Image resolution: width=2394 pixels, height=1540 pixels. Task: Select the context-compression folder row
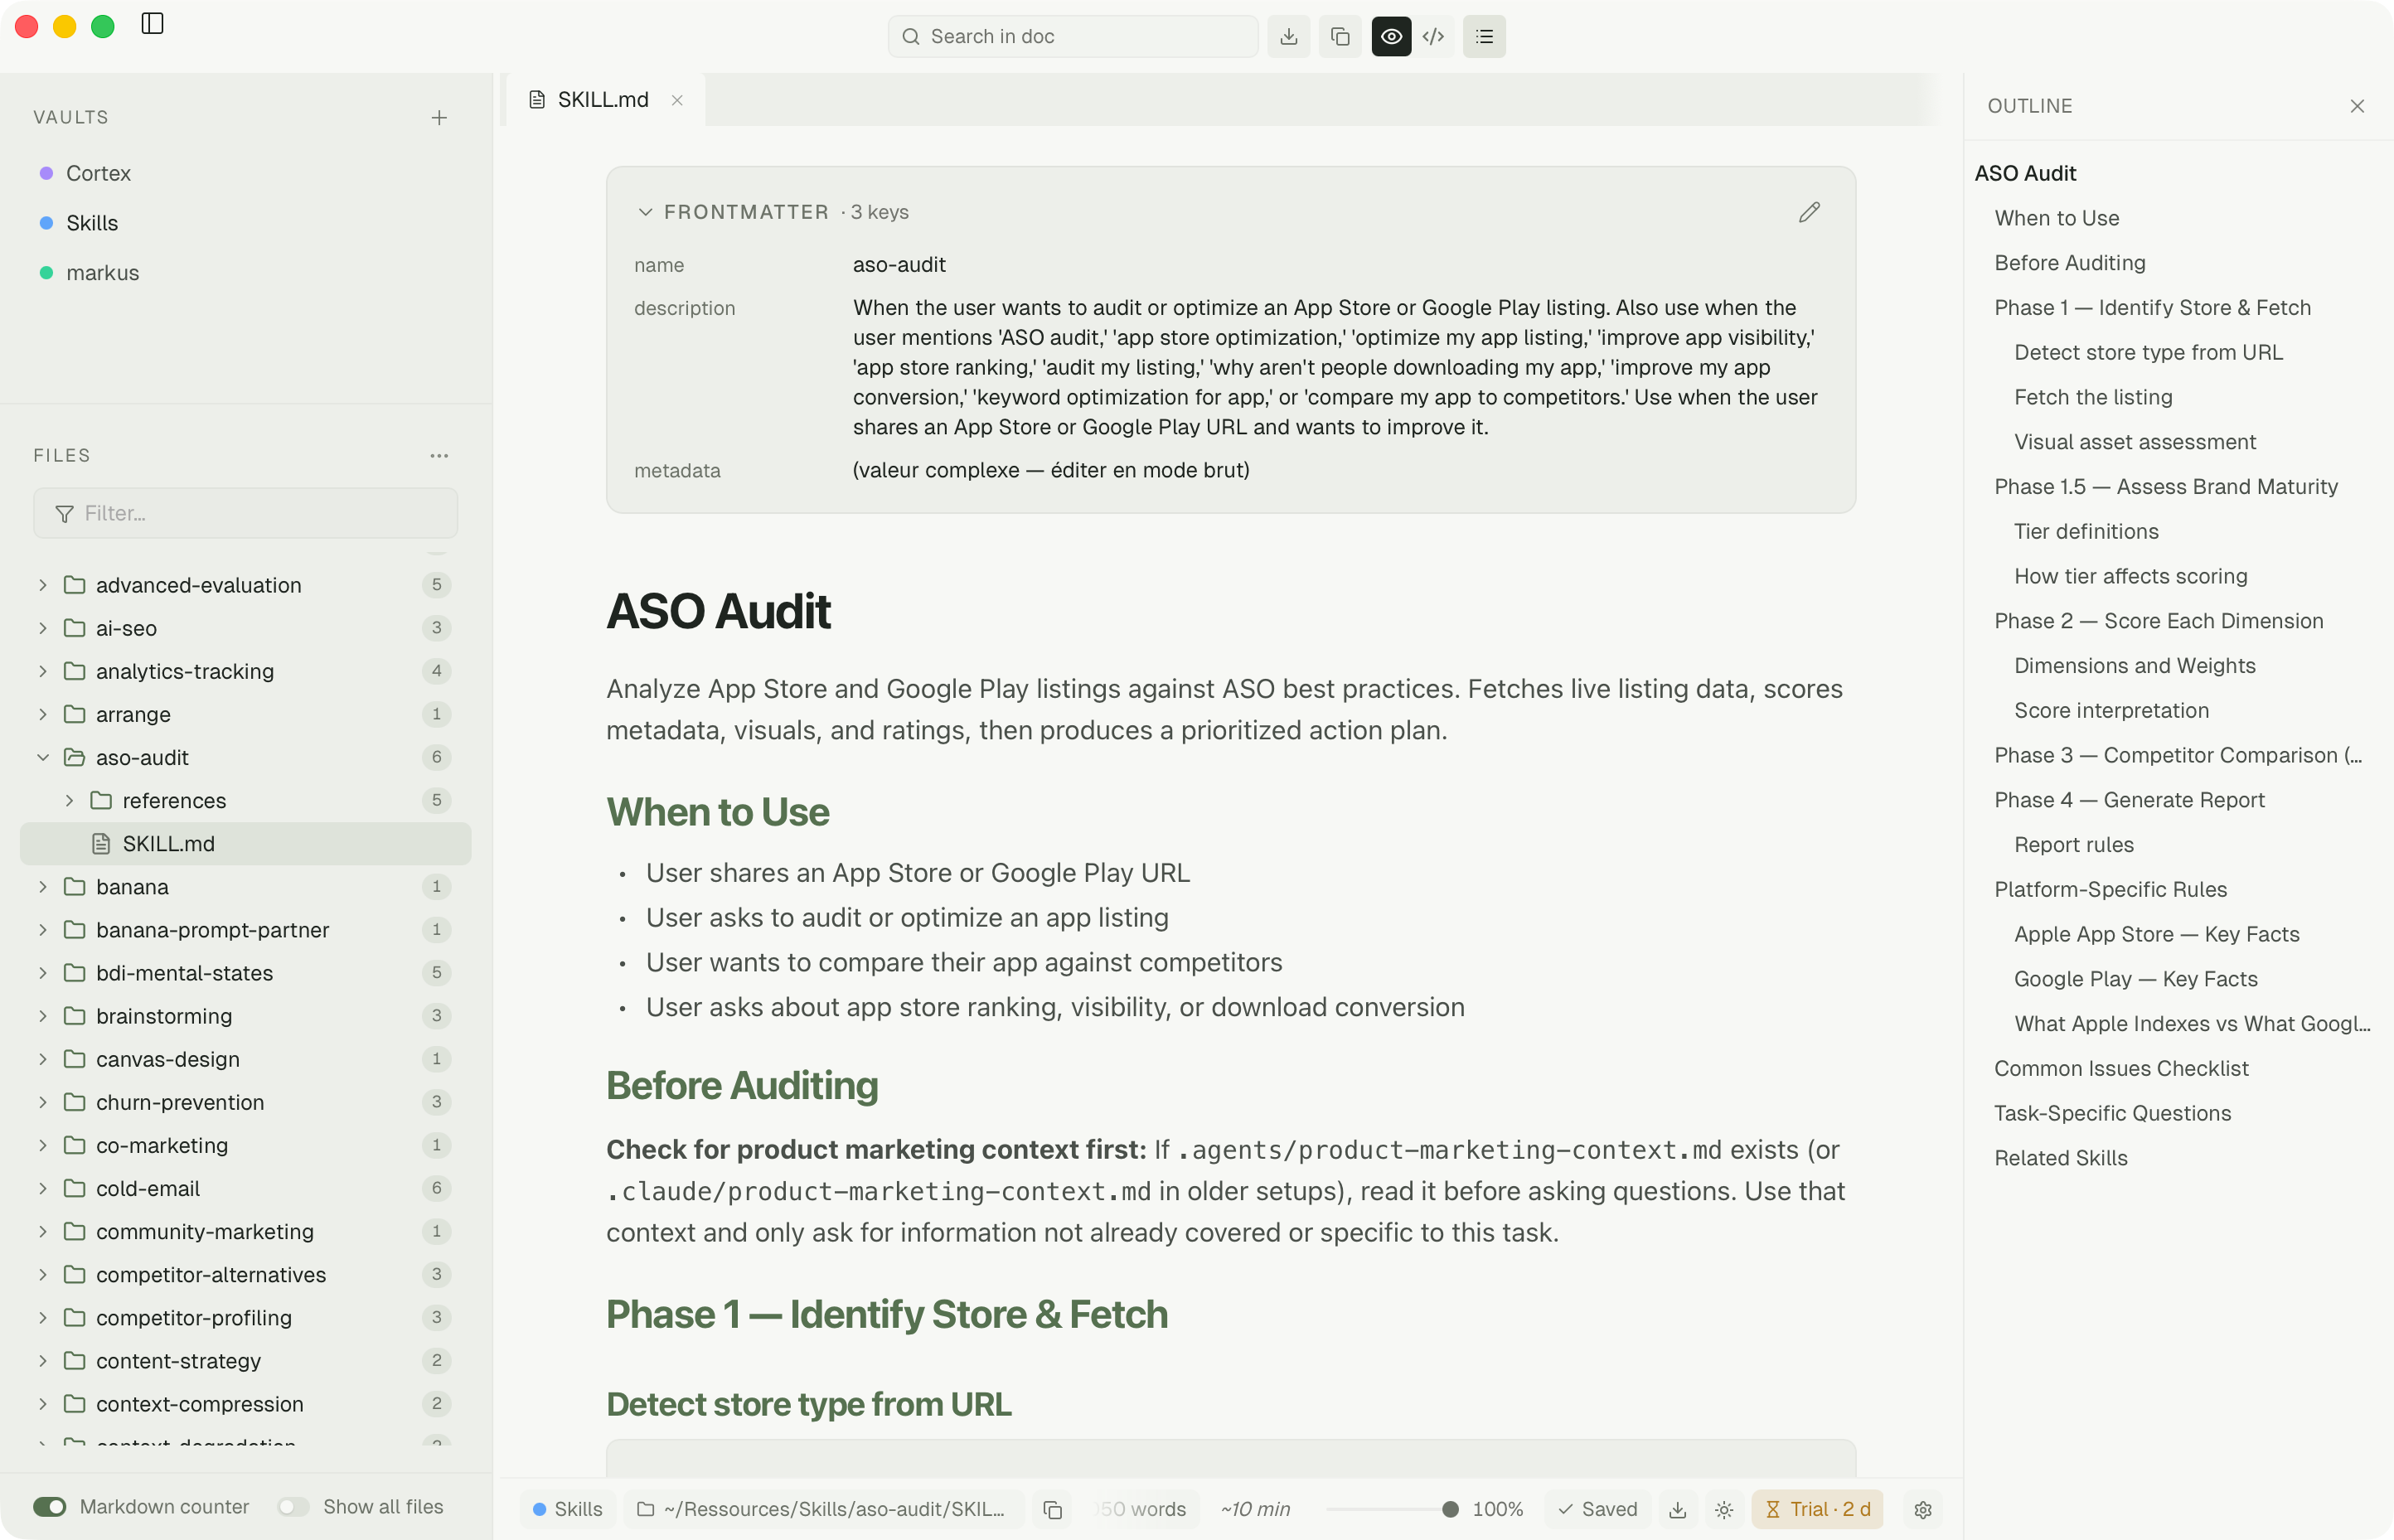pyautogui.click(x=245, y=1404)
